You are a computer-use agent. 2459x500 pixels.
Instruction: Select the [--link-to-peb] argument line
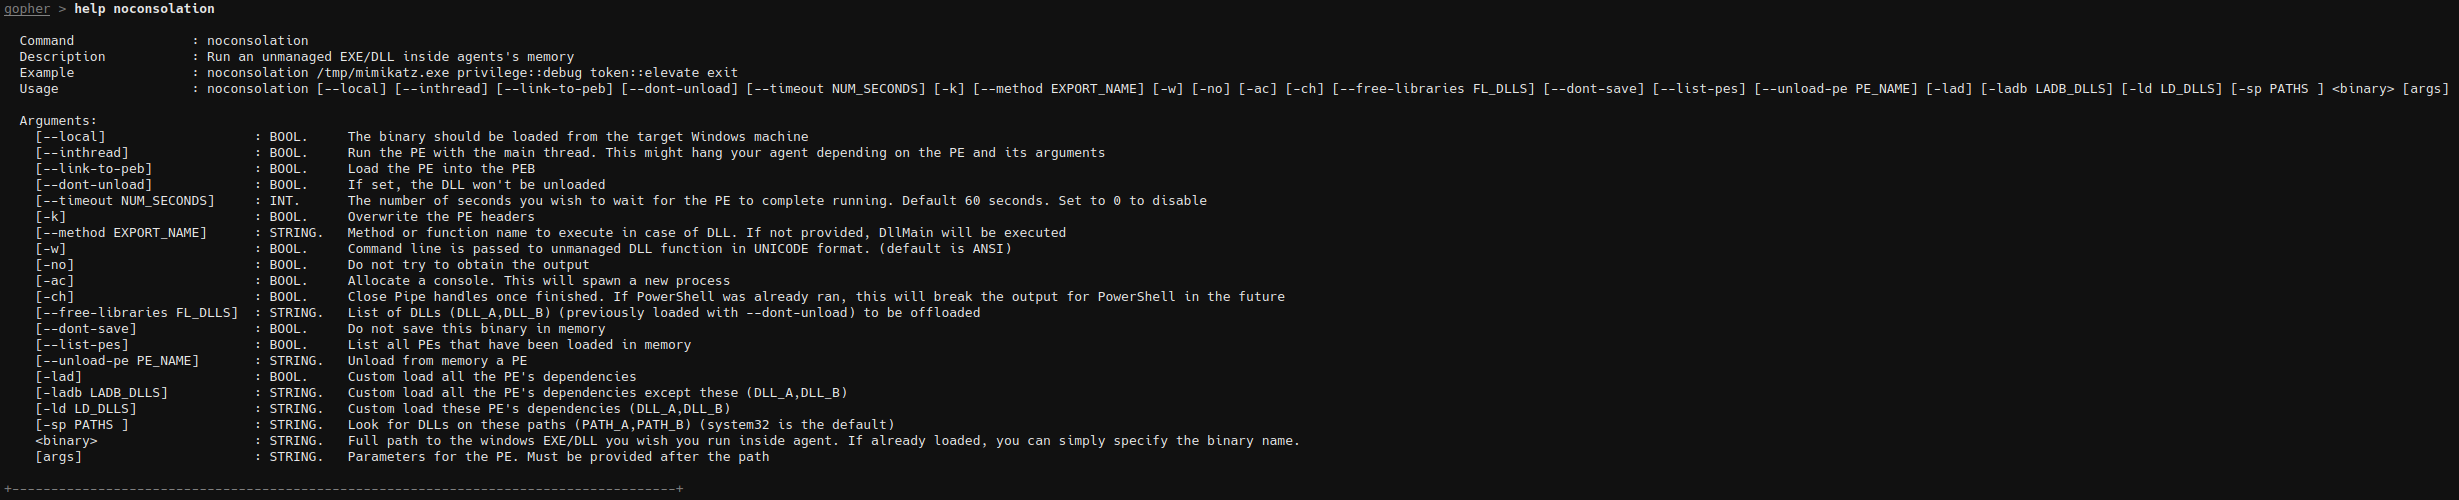tap(94, 169)
